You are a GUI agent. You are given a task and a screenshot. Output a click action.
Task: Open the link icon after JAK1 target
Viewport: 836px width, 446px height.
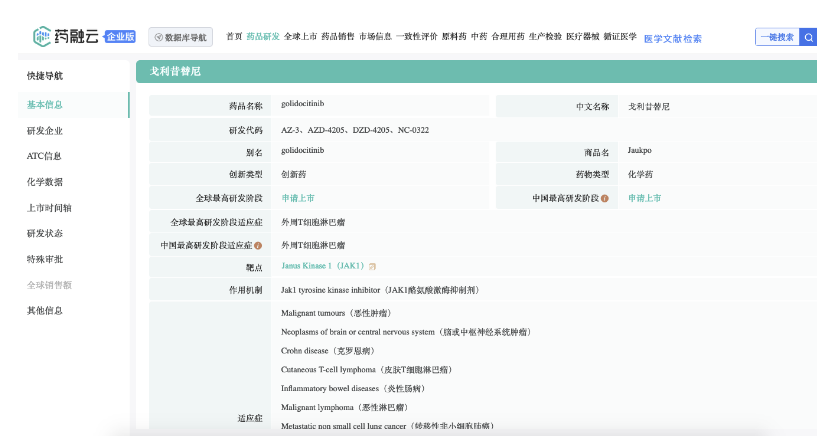coord(372,267)
